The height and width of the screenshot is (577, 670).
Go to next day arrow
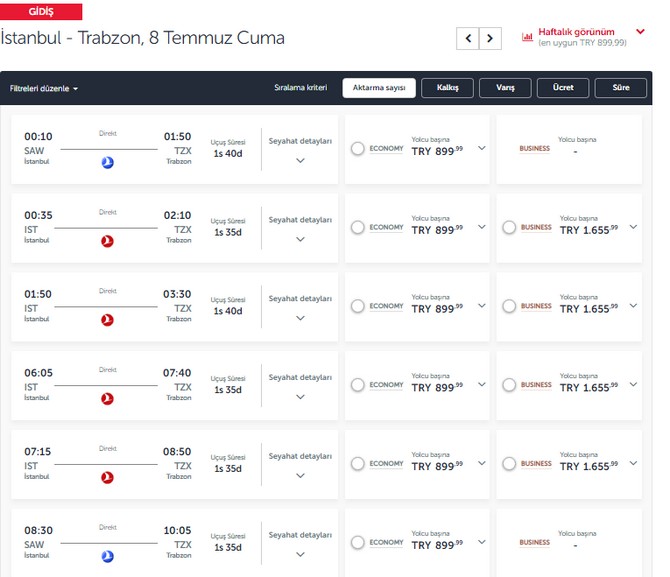click(490, 39)
